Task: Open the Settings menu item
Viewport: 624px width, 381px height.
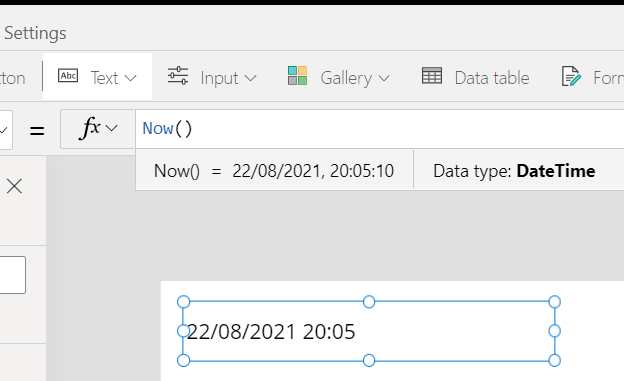Action: (35, 33)
